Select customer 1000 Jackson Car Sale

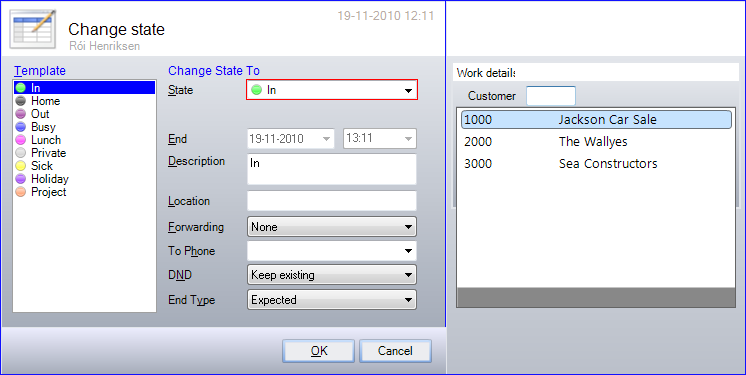596,119
